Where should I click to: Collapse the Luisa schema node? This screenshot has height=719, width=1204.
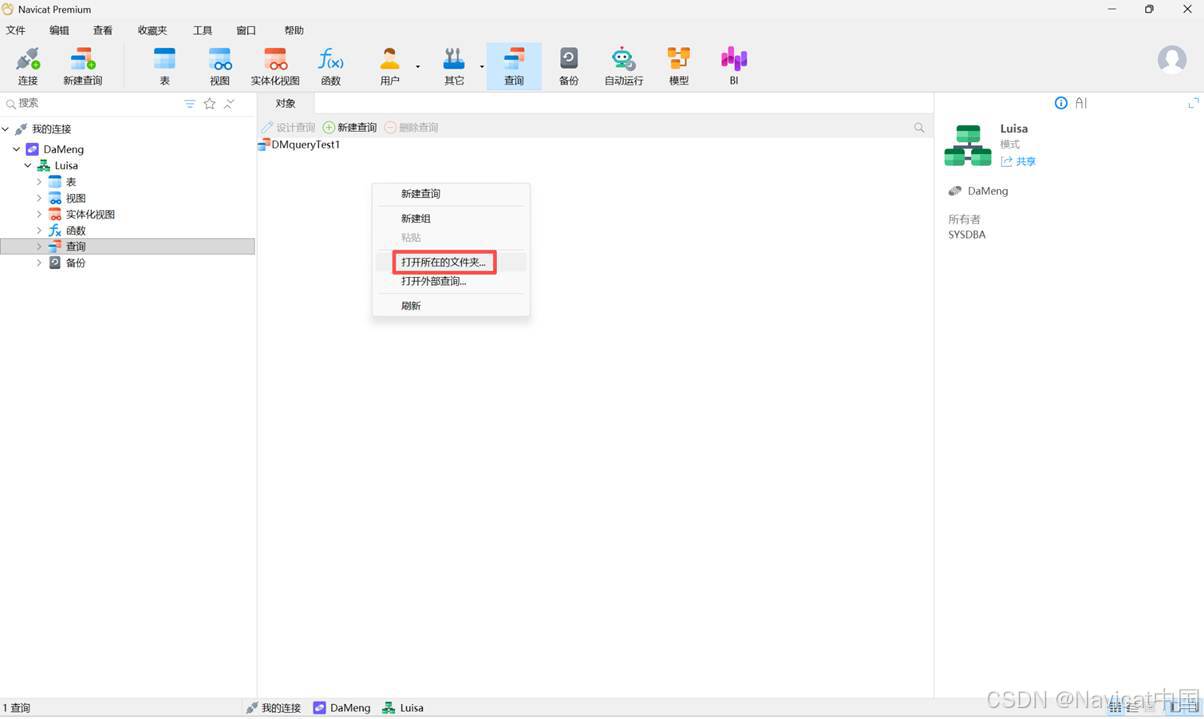pos(28,165)
